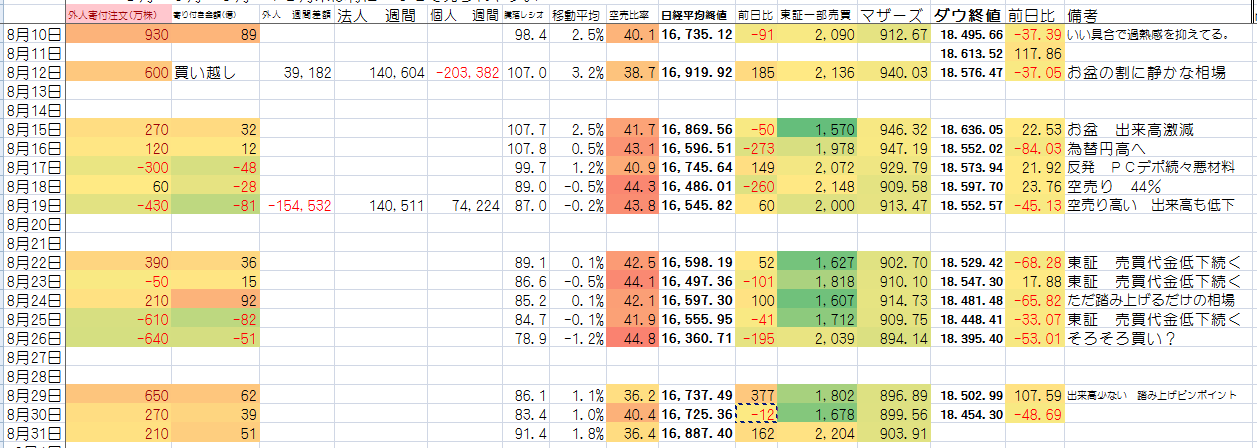Click the dashed-border -12 cell
Image resolution: width=1257 pixels, height=448 pixels.
[x=757, y=415]
